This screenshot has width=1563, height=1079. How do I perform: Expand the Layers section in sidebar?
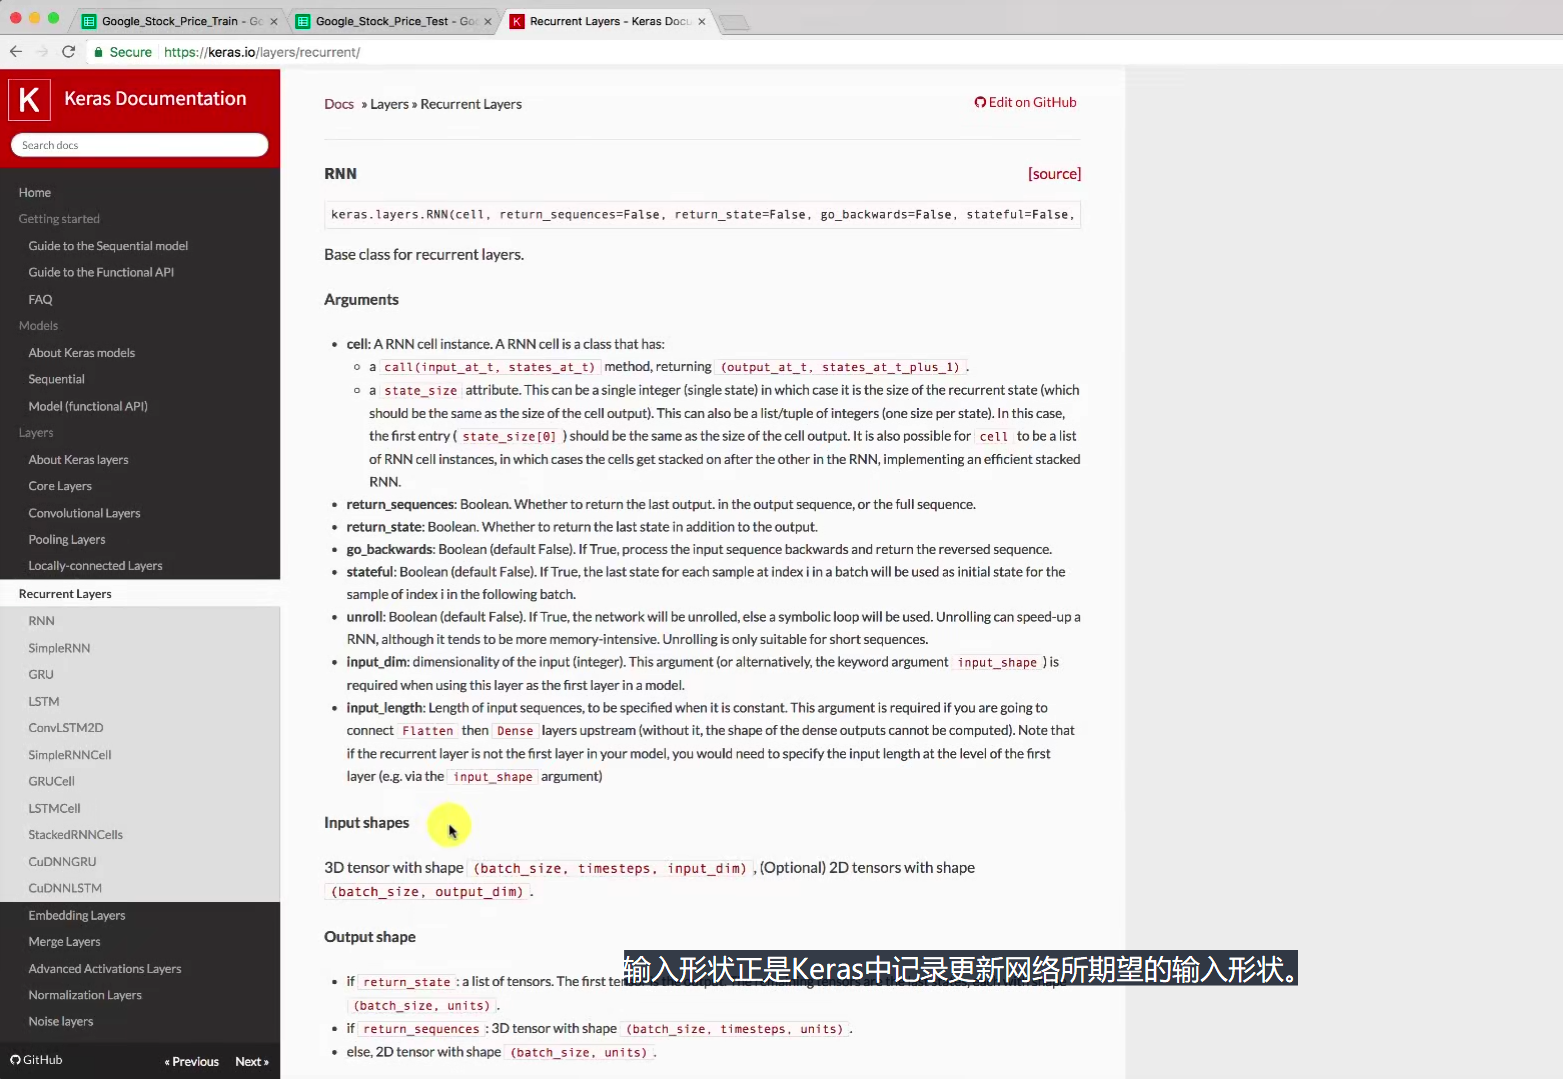(36, 432)
